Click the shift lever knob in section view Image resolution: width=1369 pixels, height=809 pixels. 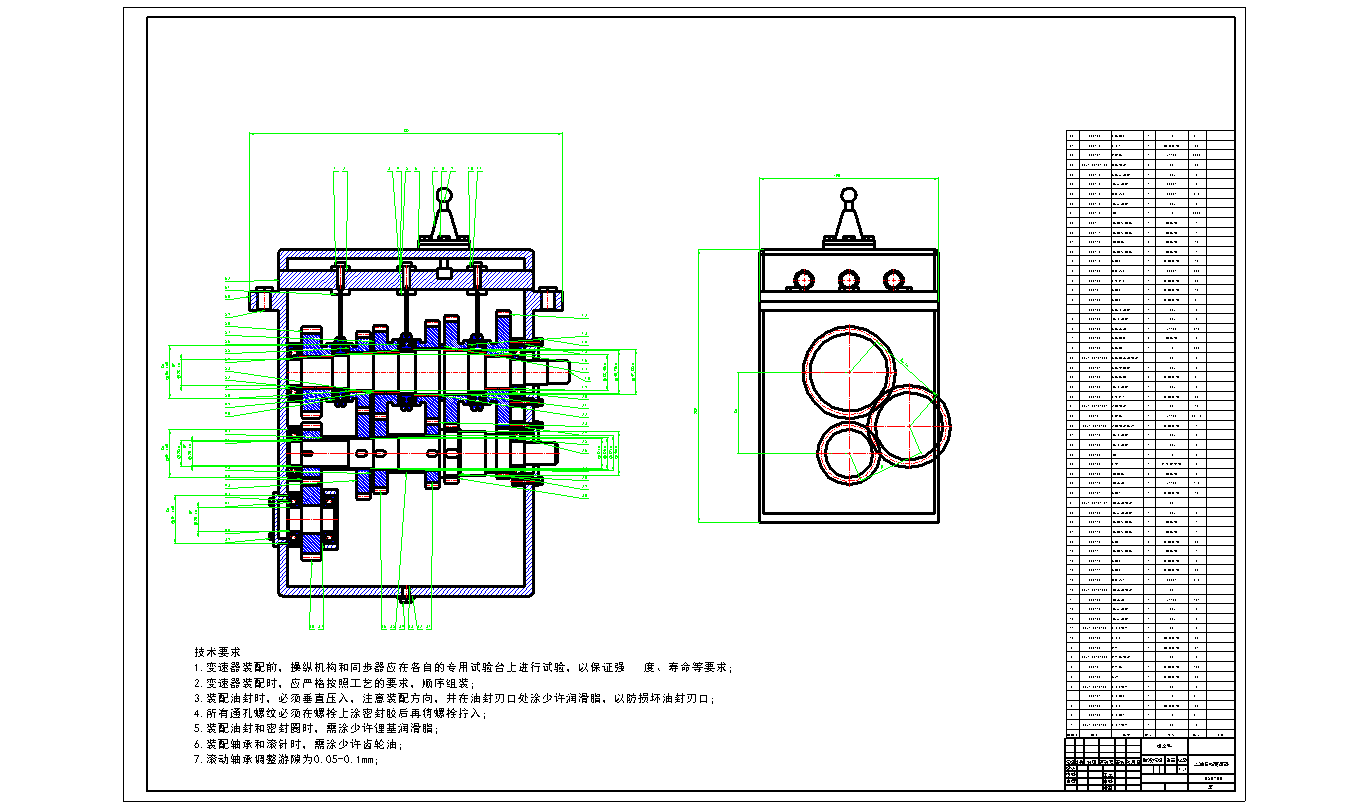point(445,194)
